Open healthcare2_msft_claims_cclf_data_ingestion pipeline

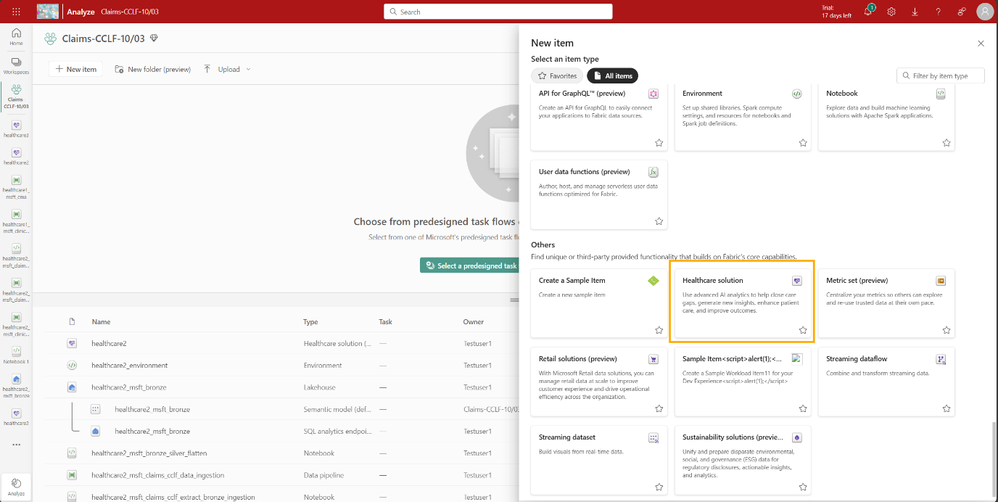(x=157, y=475)
